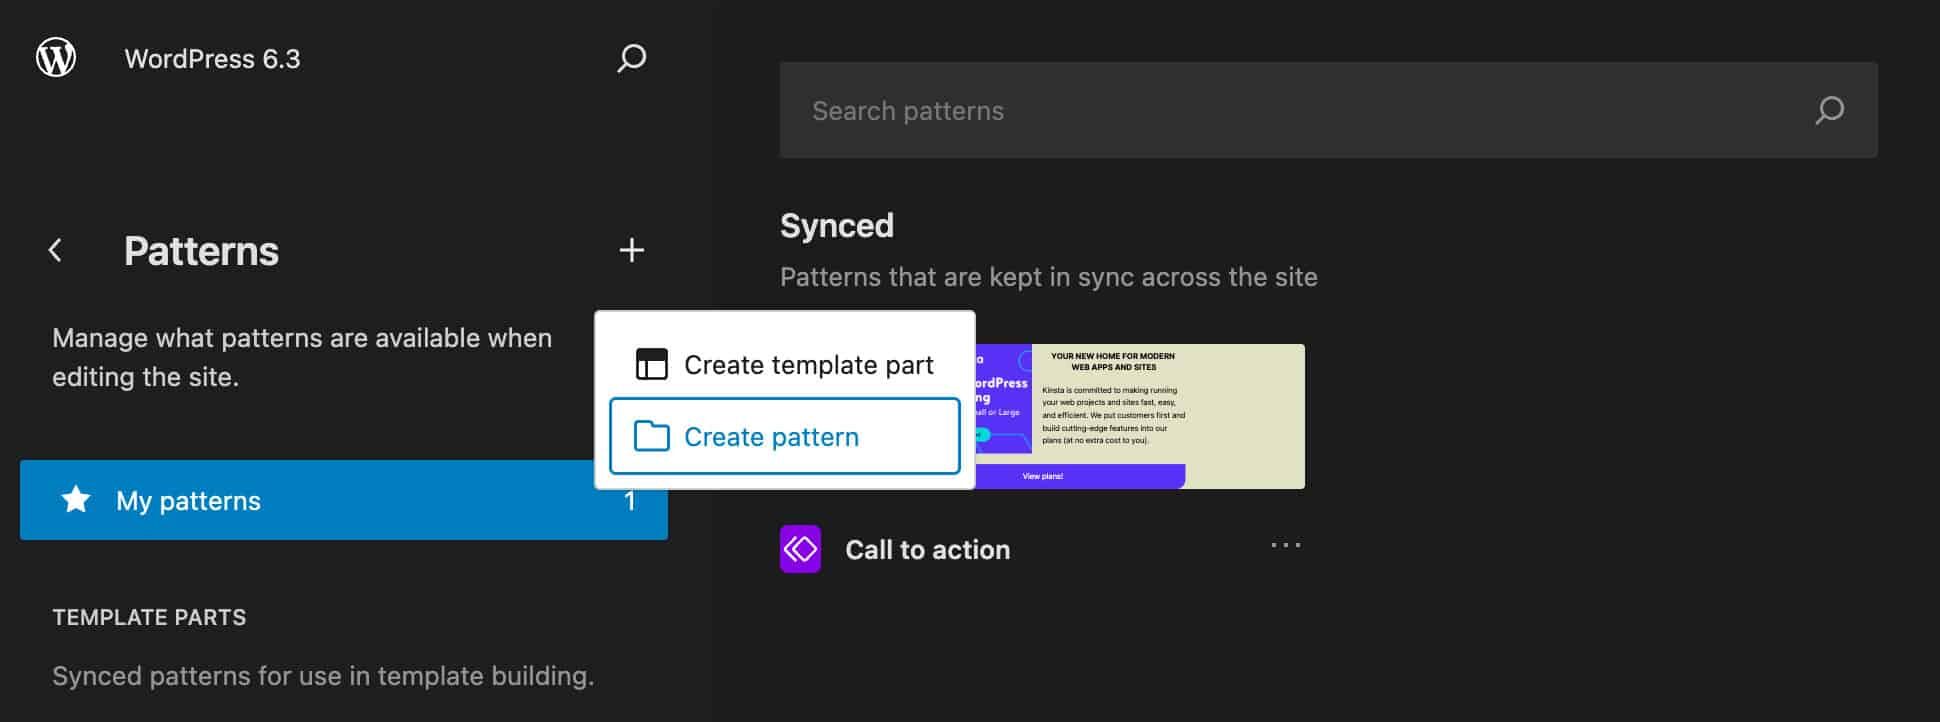Open the Call to action pattern thumbnail
This screenshot has height=722, width=1940.
[x=1140, y=416]
